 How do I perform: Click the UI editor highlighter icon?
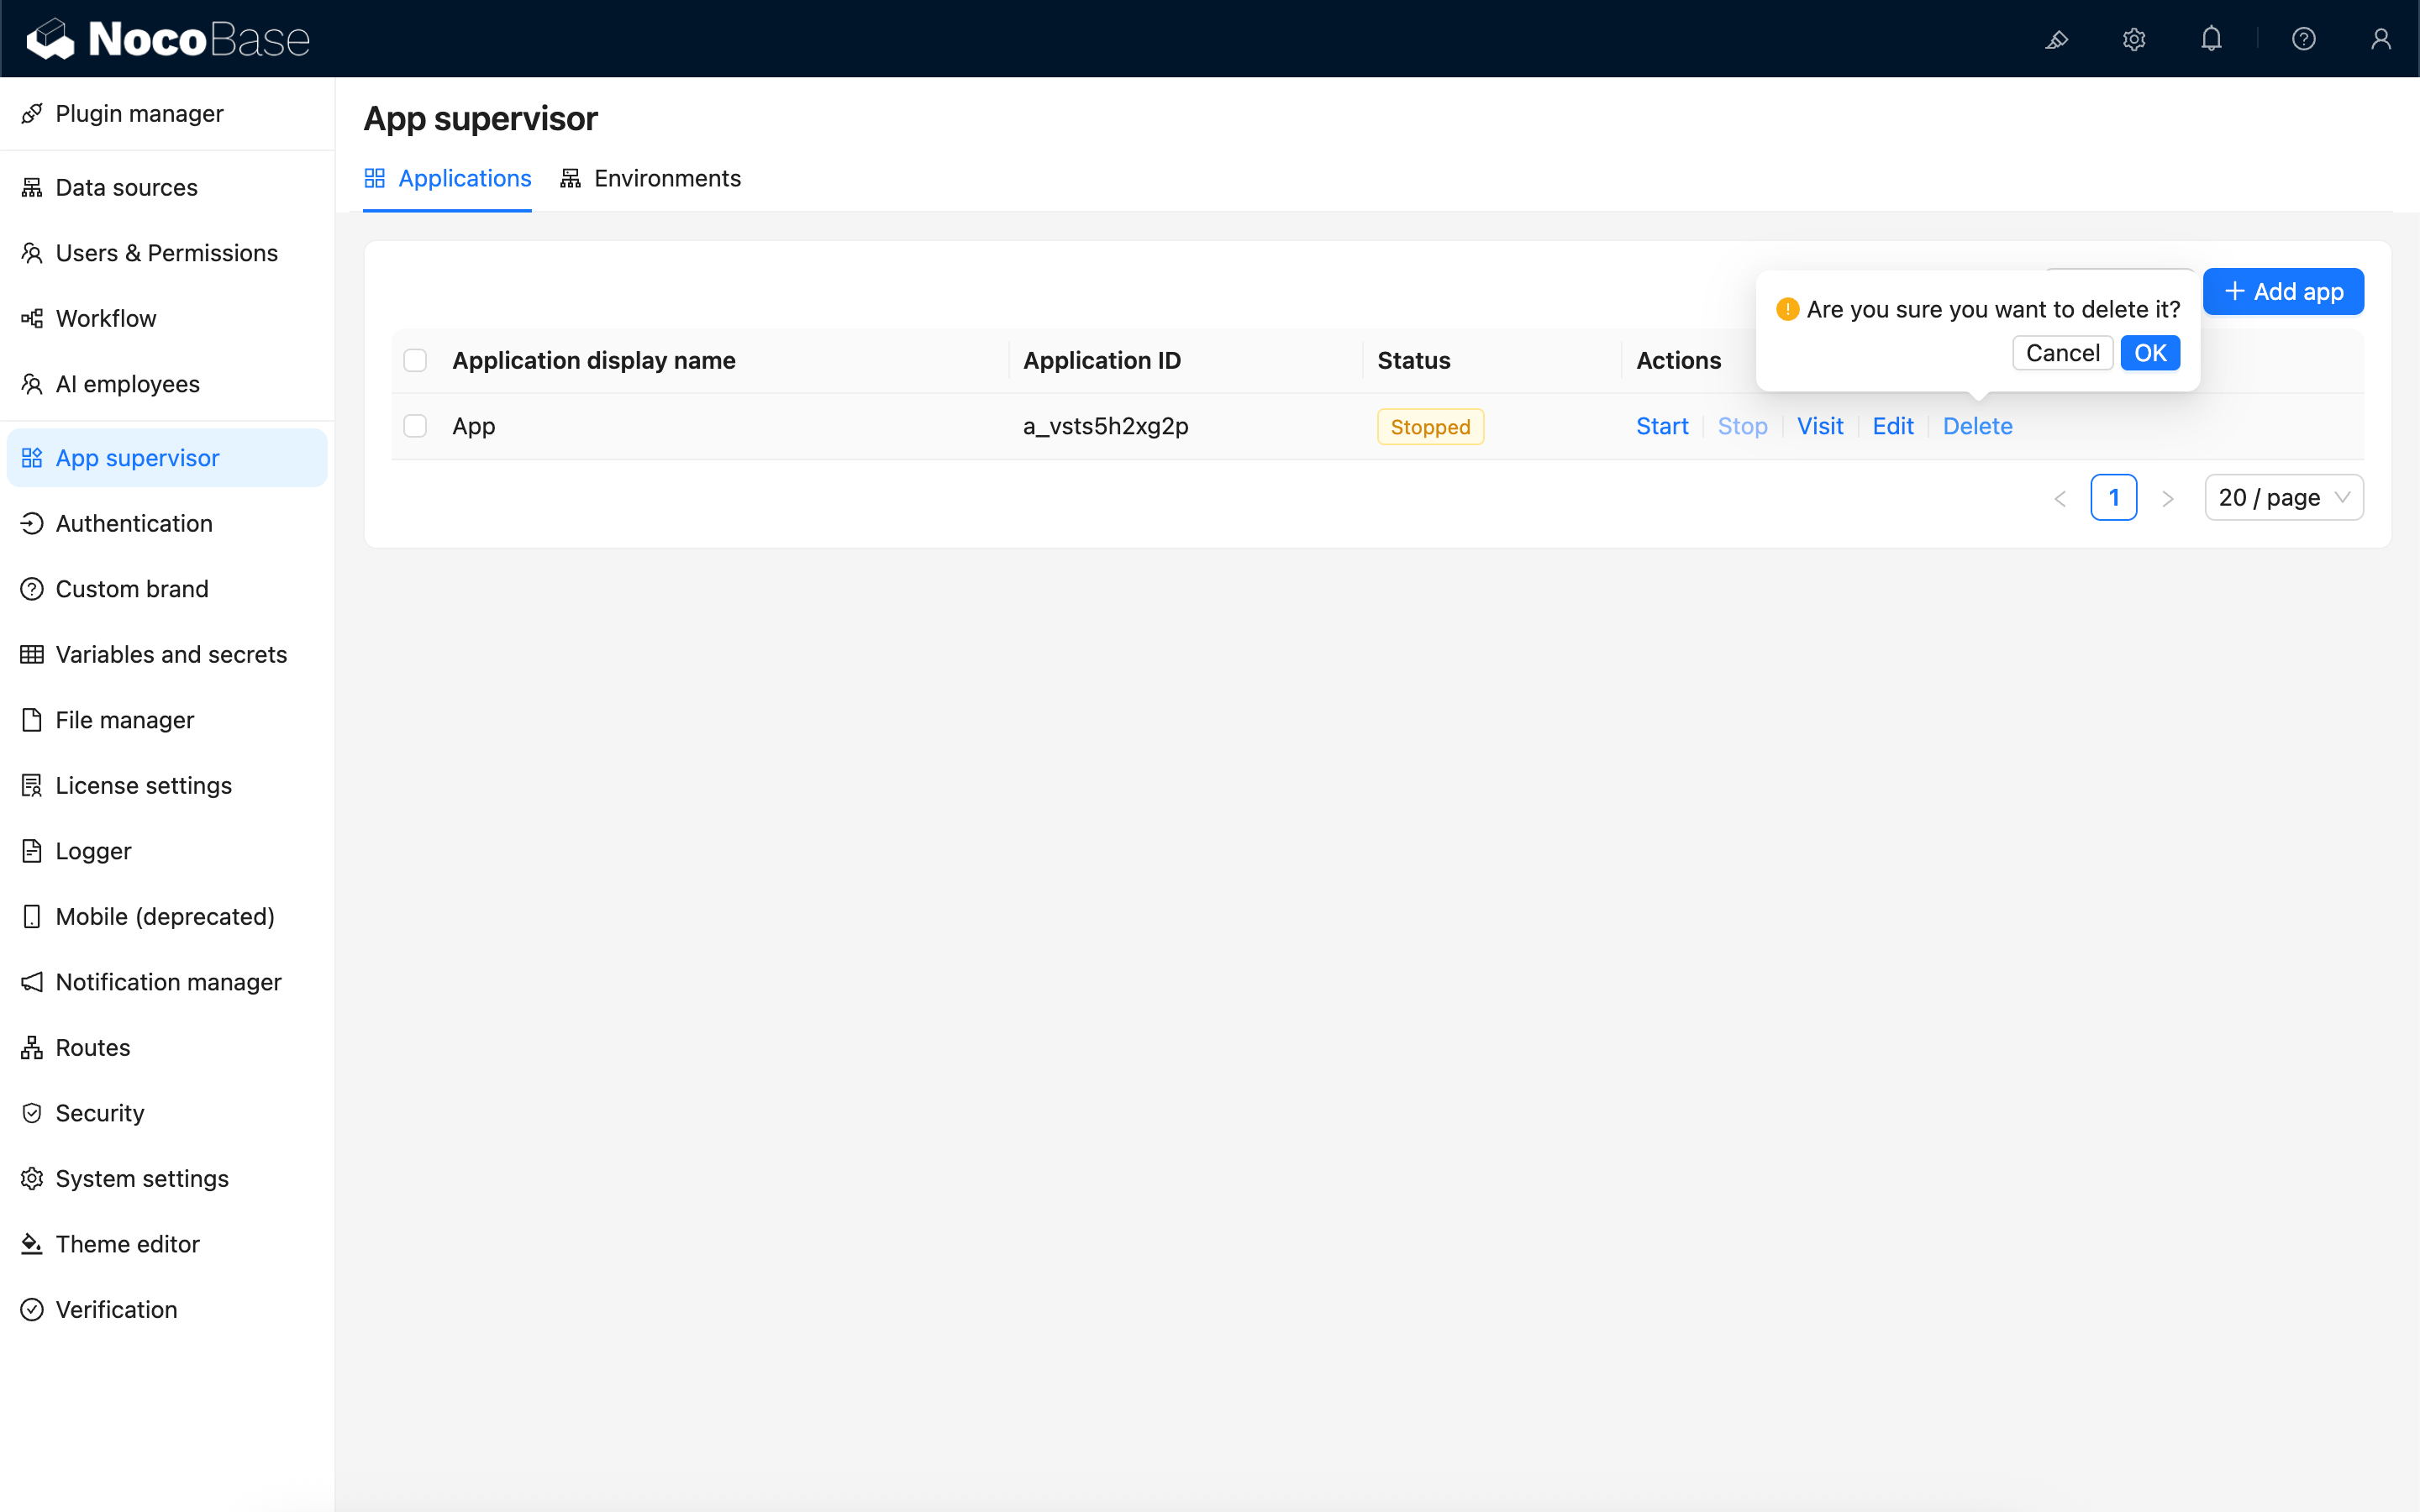coord(2056,39)
